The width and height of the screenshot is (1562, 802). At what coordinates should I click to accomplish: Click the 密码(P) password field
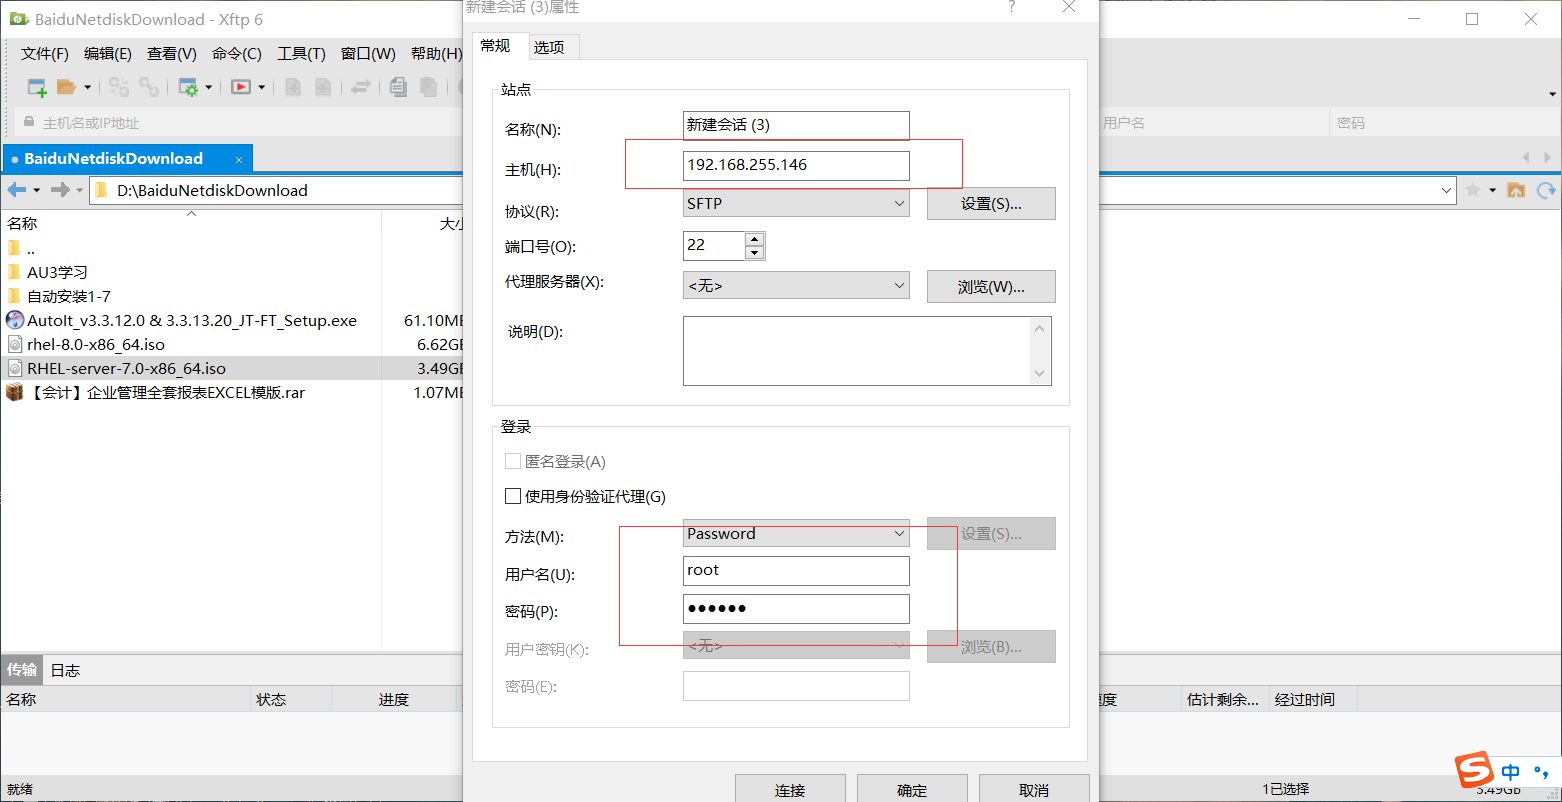coord(796,609)
